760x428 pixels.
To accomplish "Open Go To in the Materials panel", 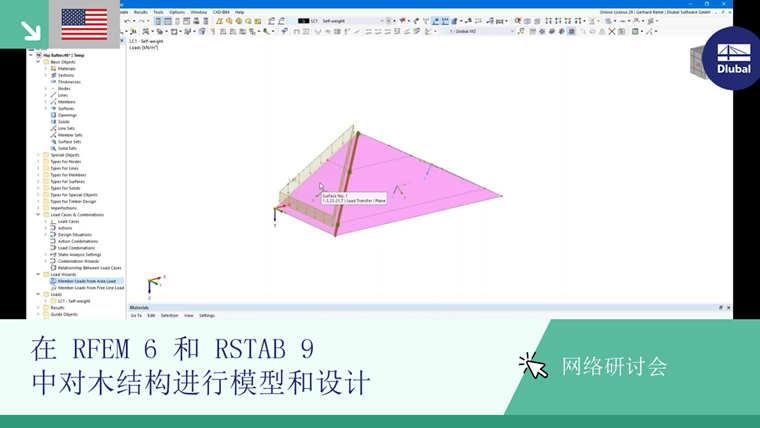I will click(136, 316).
